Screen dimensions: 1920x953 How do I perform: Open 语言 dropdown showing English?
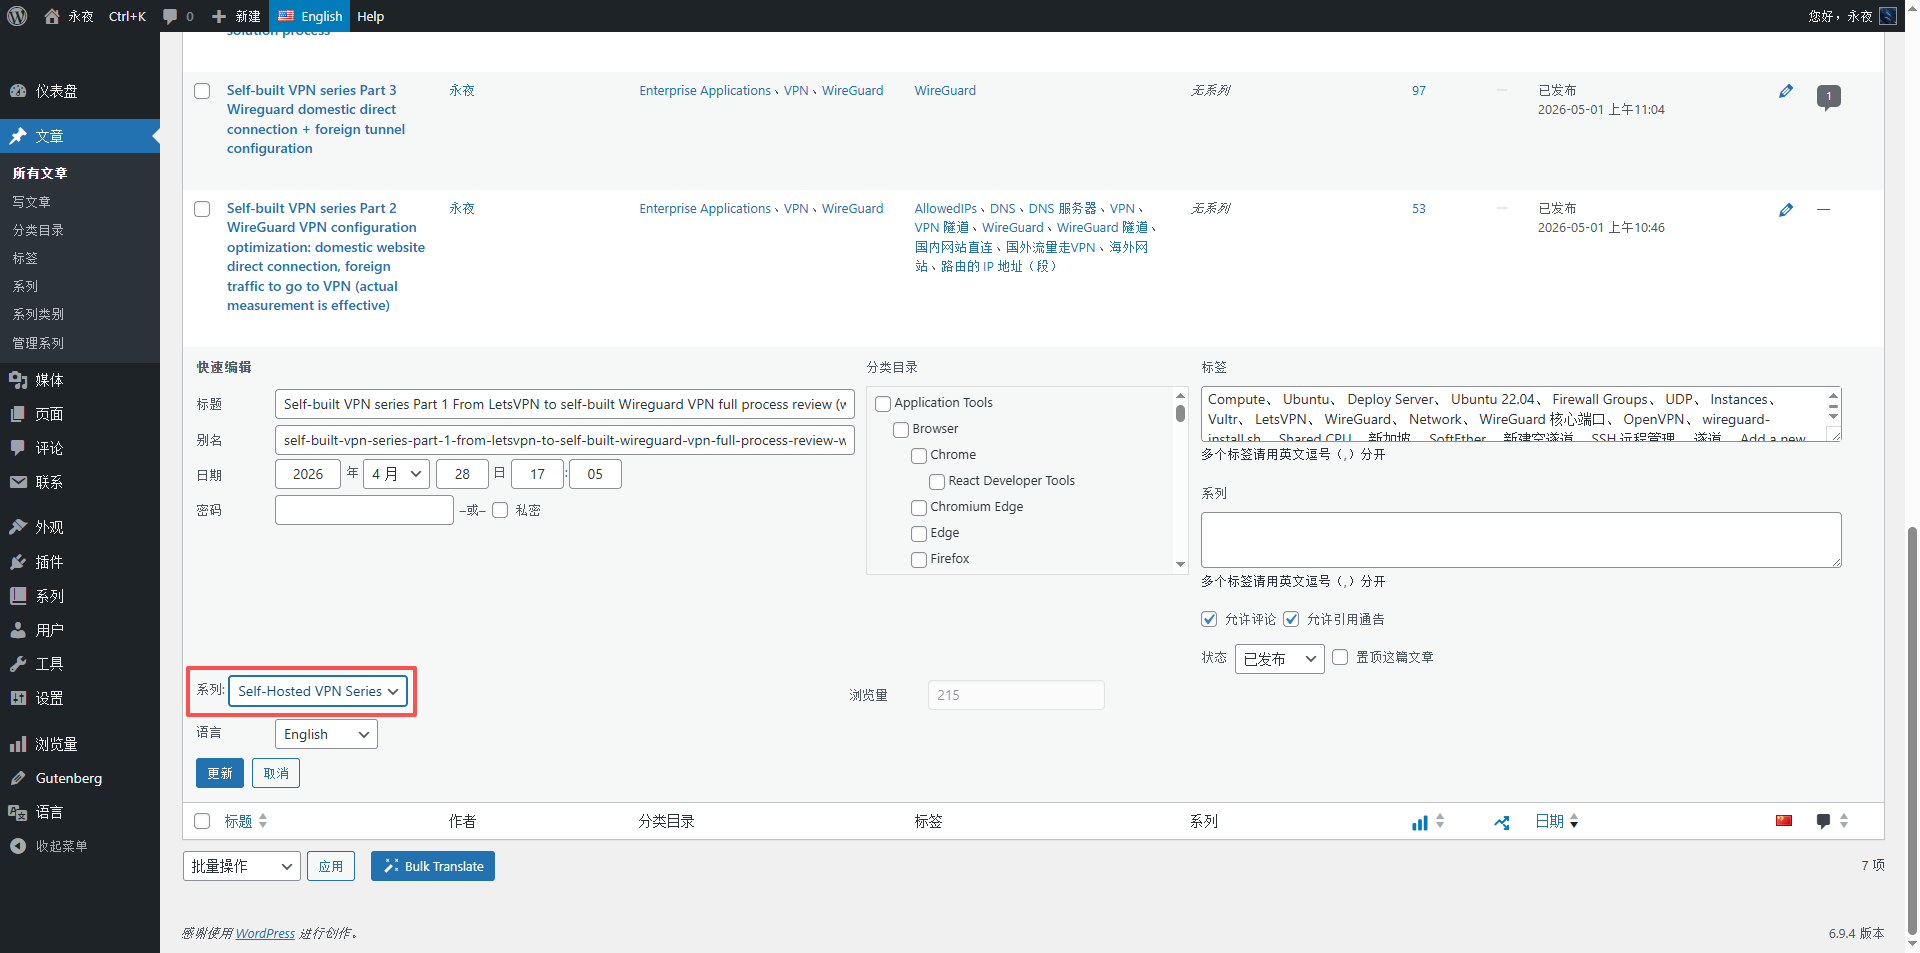click(326, 734)
